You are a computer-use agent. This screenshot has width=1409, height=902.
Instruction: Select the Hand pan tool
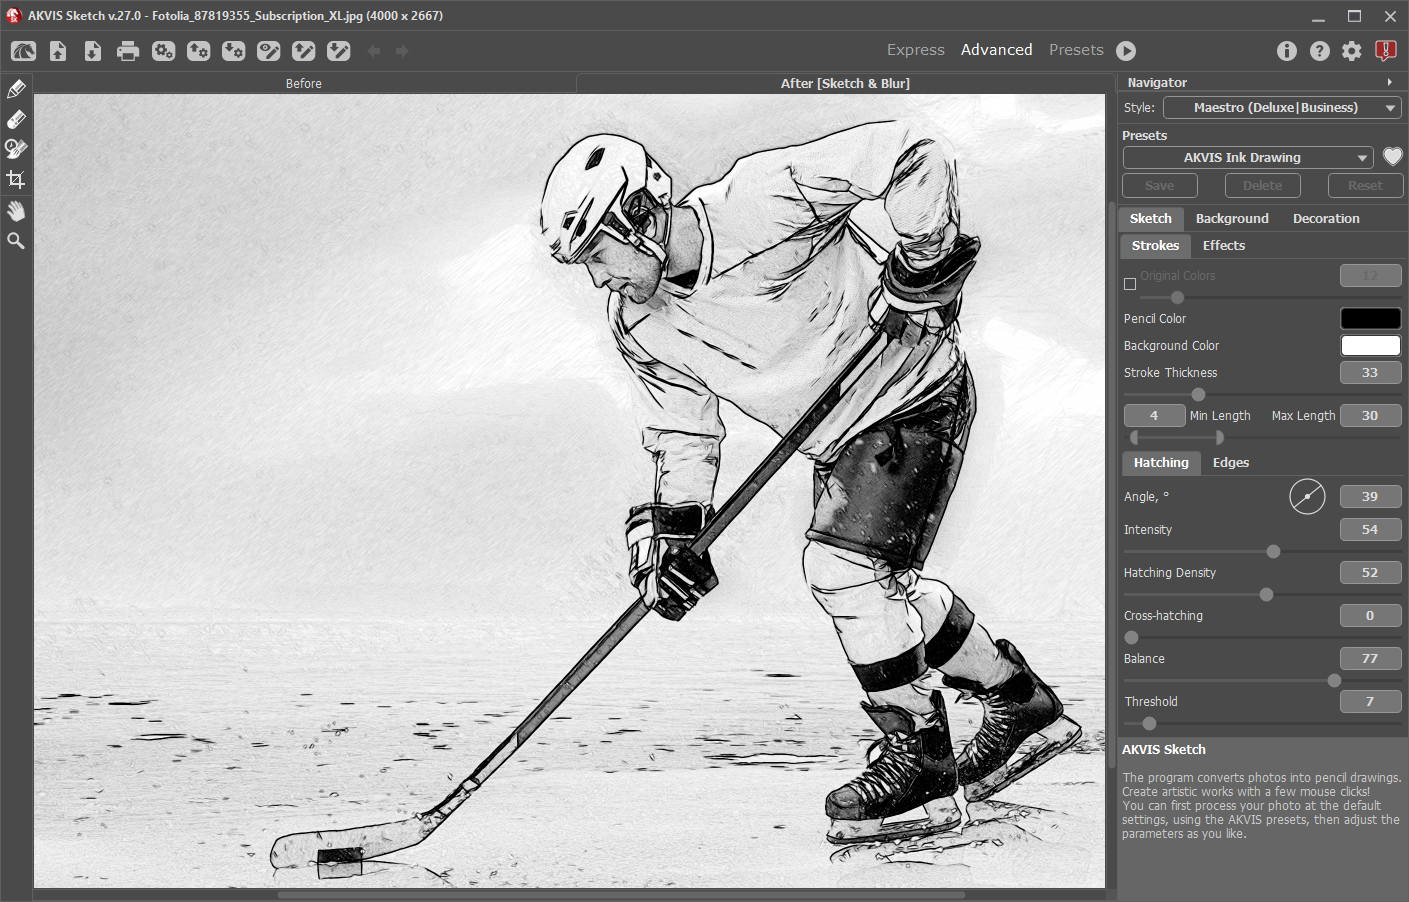point(16,211)
